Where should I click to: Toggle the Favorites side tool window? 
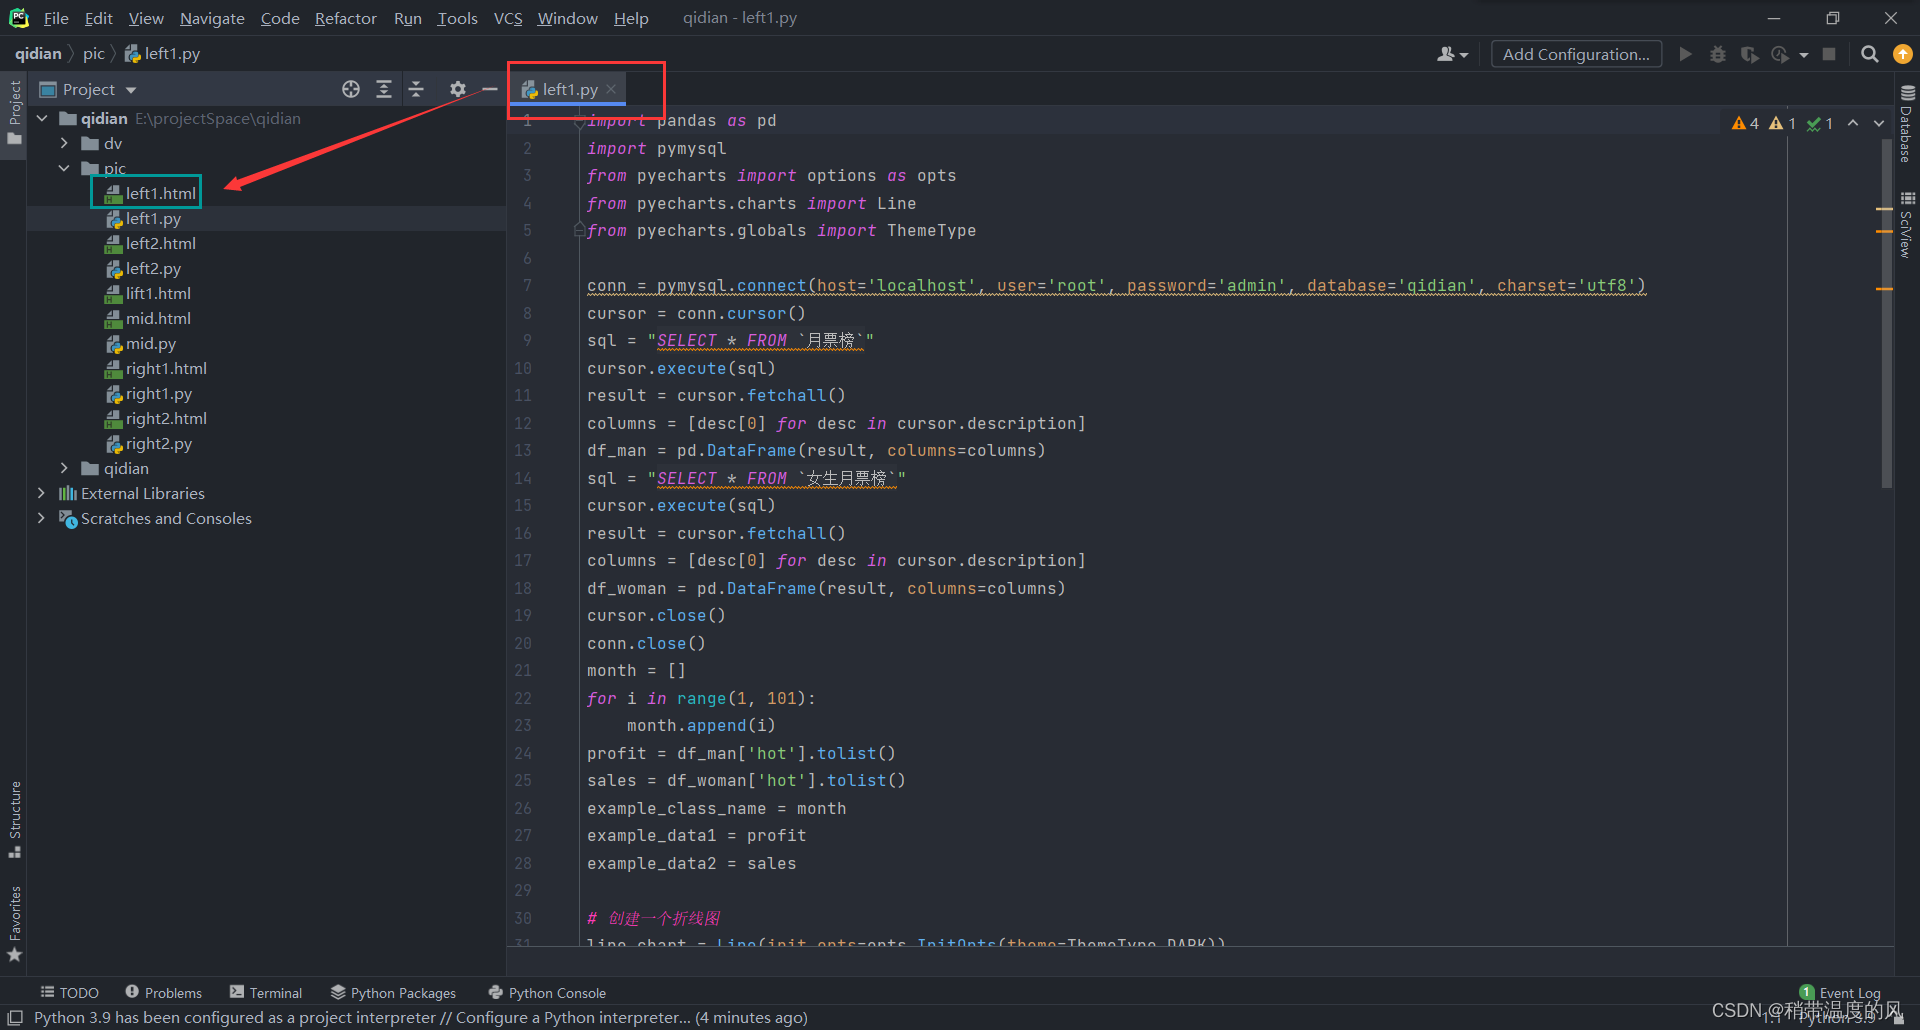coord(14,924)
